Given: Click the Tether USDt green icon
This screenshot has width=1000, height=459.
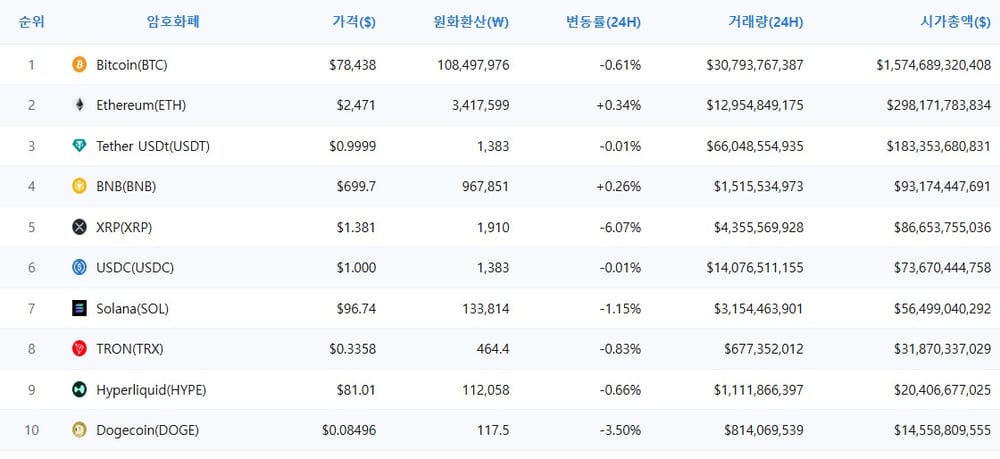Looking at the screenshot, I should pyautogui.click(x=79, y=146).
